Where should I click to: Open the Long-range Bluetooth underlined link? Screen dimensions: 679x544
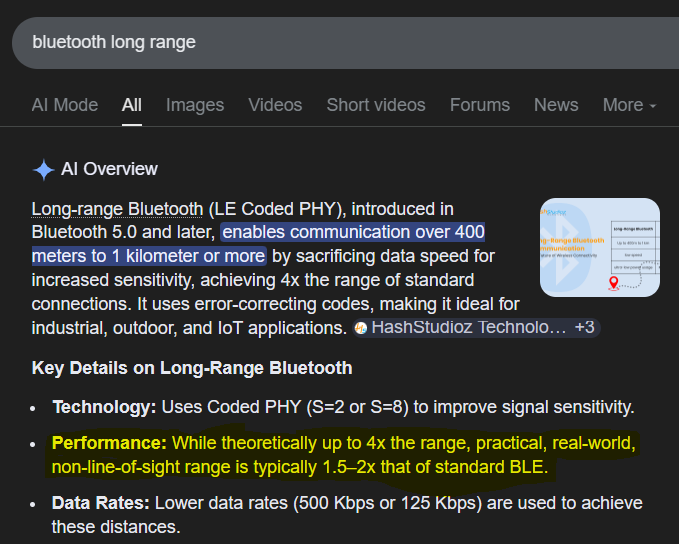click(117, 209)
